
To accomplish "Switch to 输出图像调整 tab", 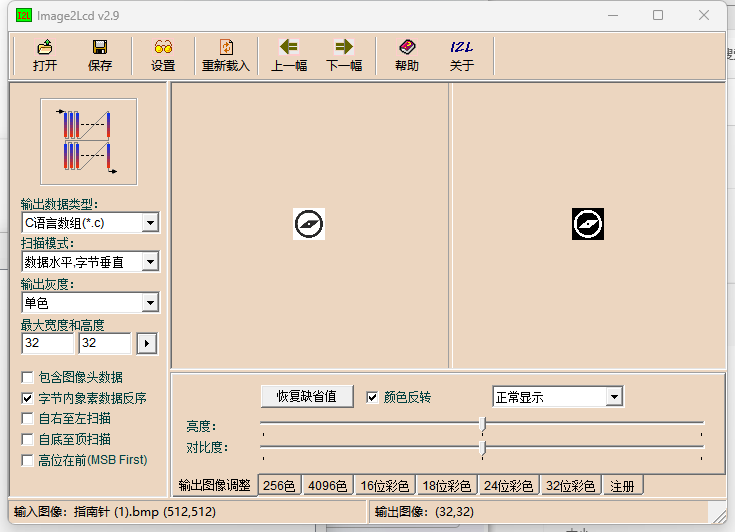I will click(215, 486).
